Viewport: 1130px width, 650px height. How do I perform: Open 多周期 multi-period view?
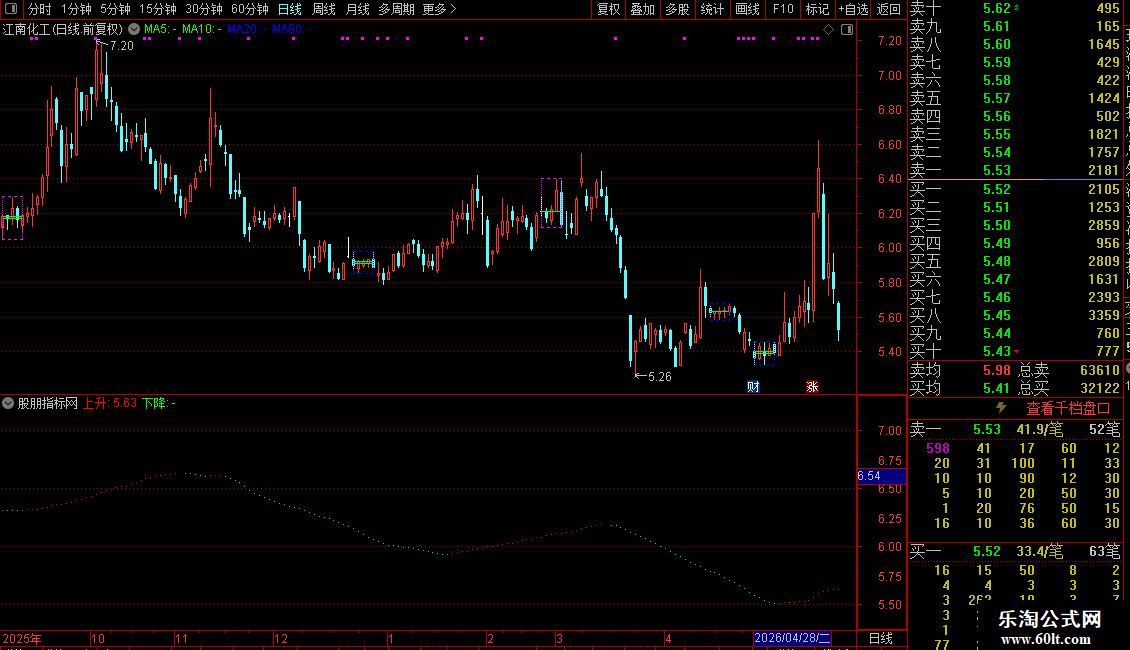(x=396, y=9)
